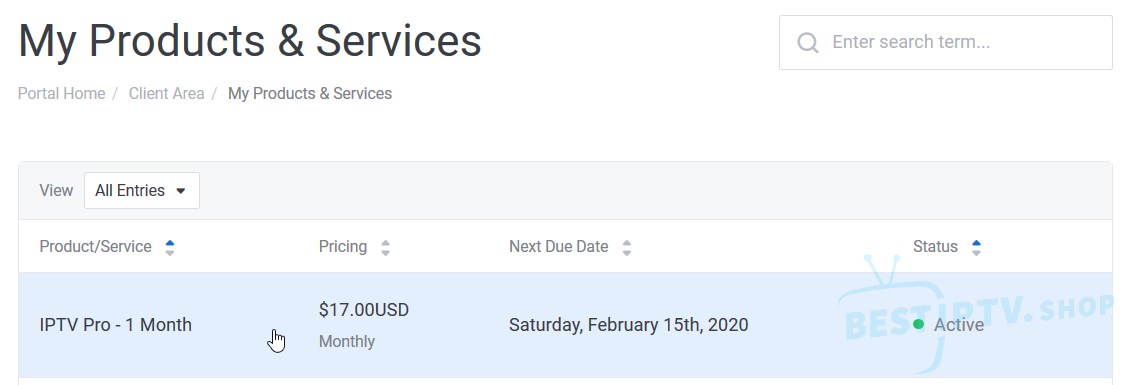Image resolution: width=1126 pixels, height=385 pixels.
Task: Open the All Entries view dropdown
Action: point(141,190)
